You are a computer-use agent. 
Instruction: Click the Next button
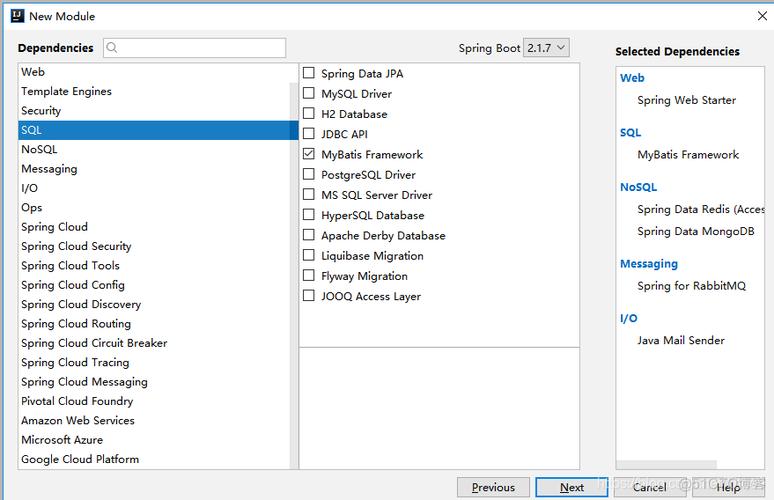click(x=572, y=487)
